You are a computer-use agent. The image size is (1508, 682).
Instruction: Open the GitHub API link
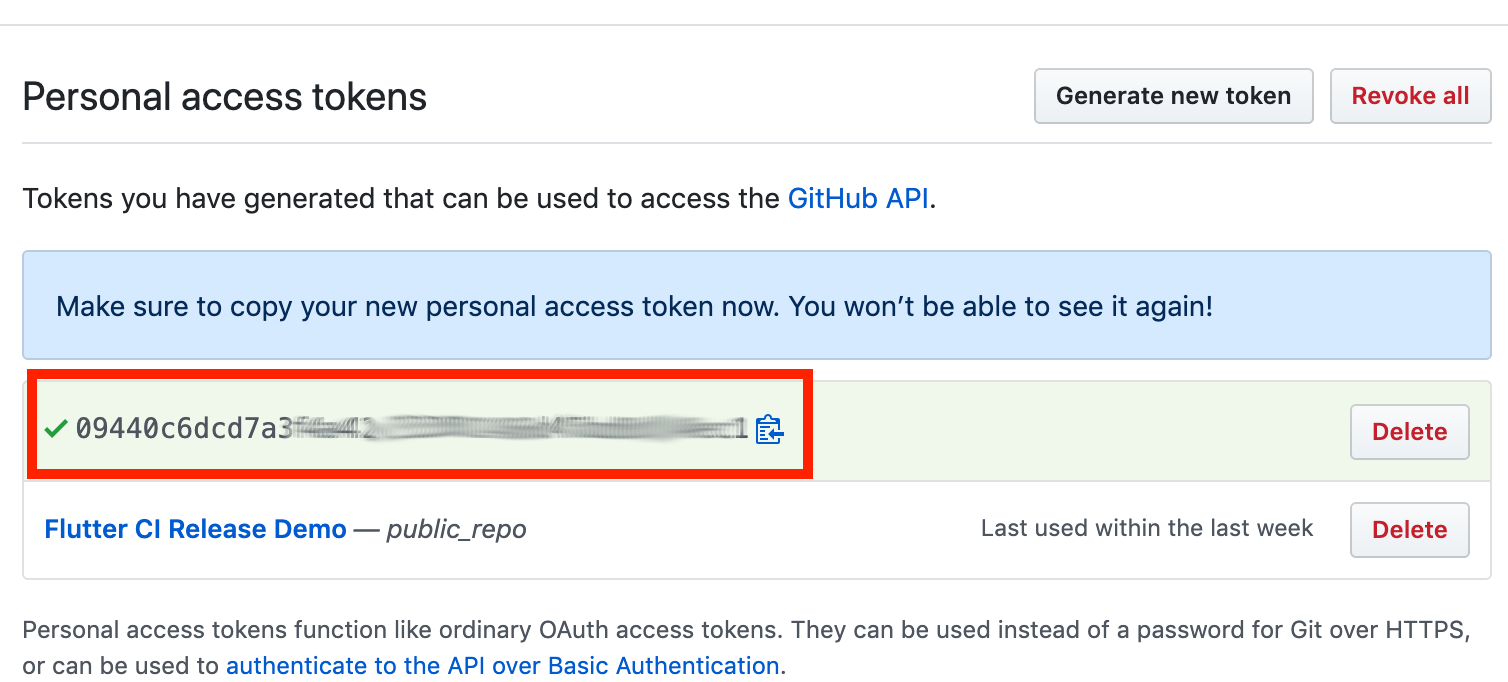point(860,198)
